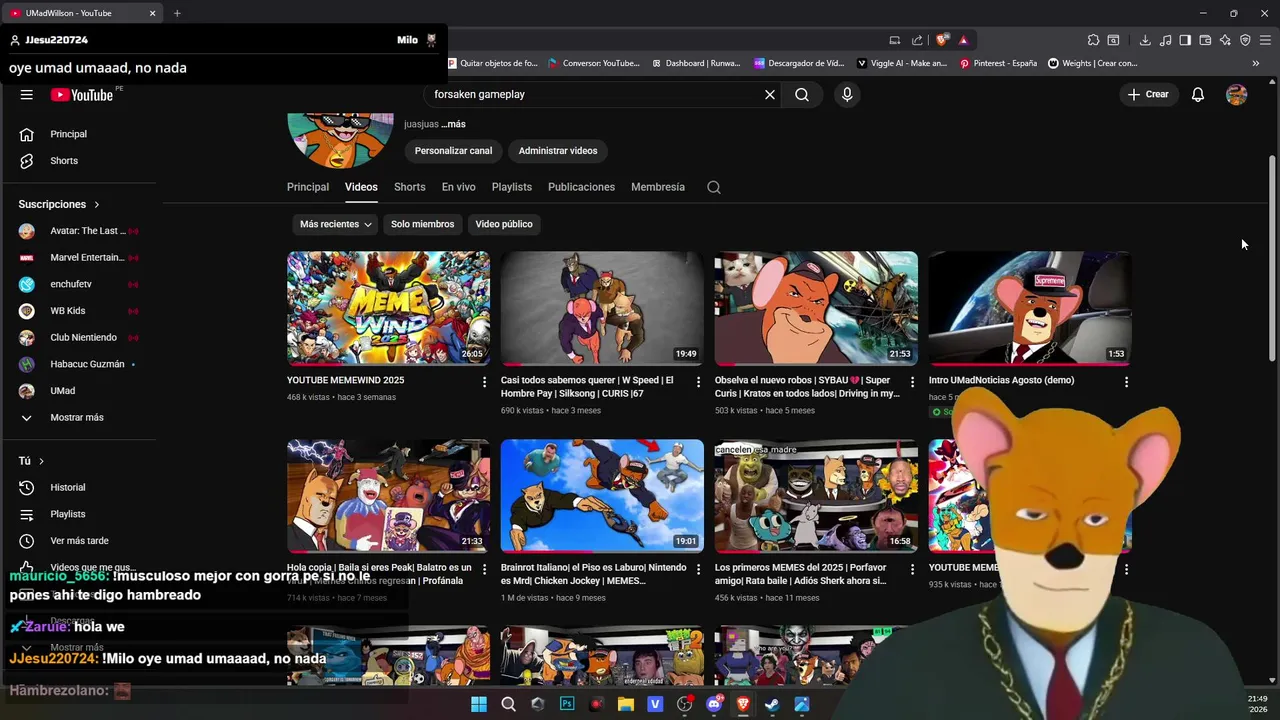The height and width of the screenshot is (720, 1280).
Task: Click Administrar videos button
Action: pos(558,151)
